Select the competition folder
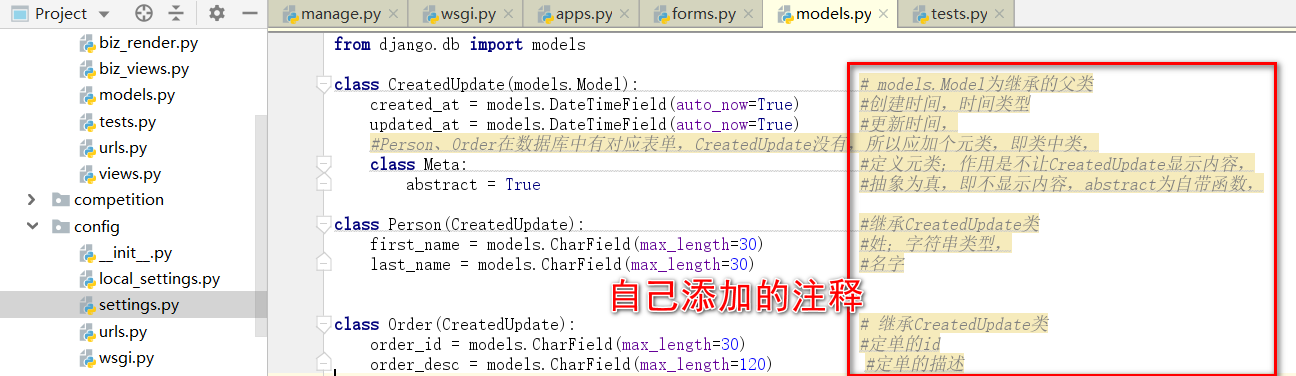The width and height of the screenshot is (1296, 376). (x=118, y=200)
